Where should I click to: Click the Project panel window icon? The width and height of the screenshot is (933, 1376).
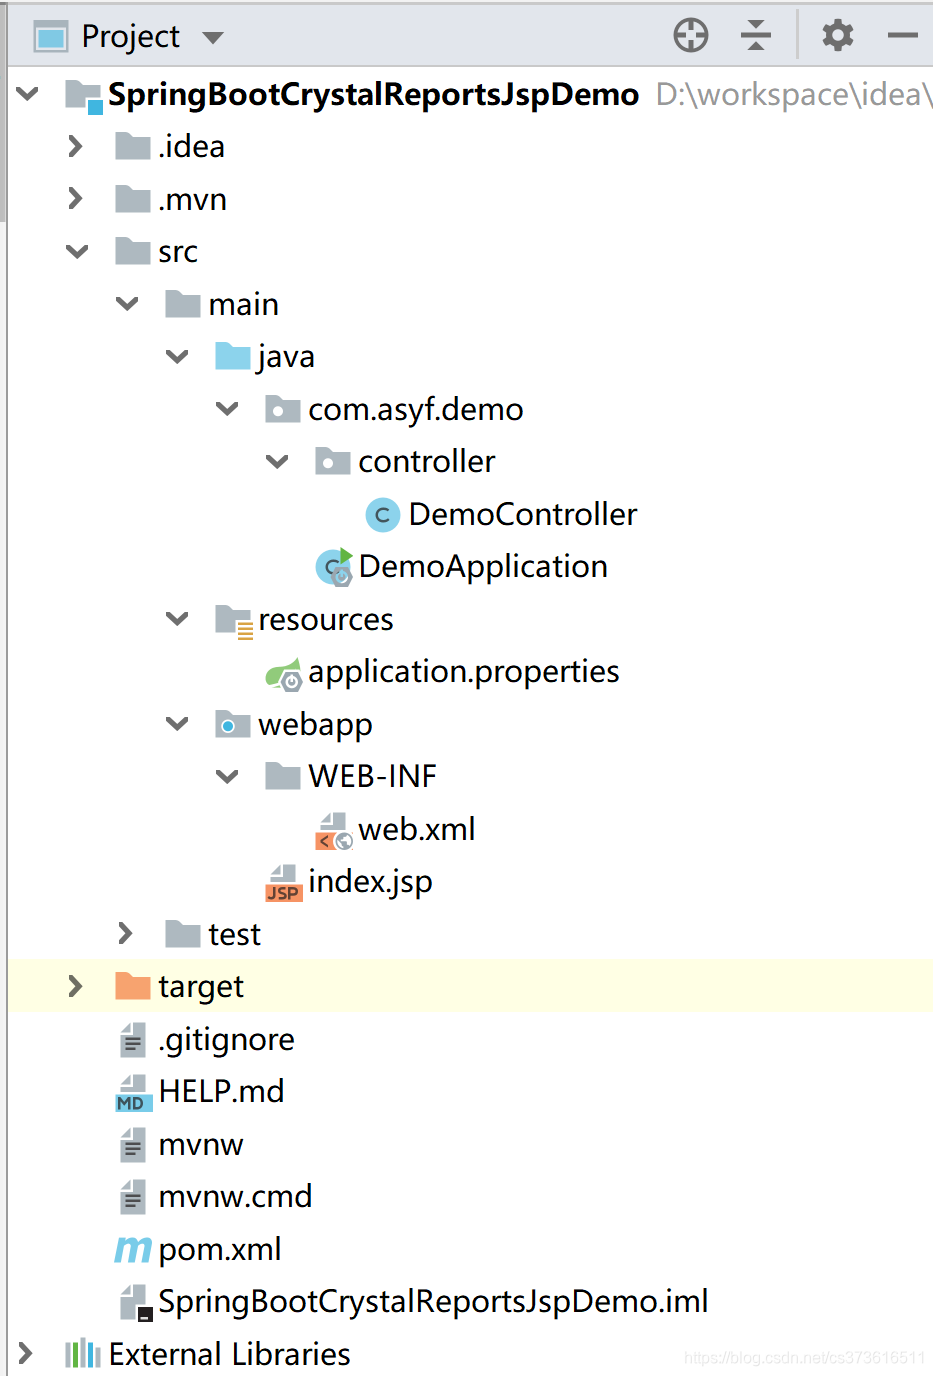click(x=51, y=37)
